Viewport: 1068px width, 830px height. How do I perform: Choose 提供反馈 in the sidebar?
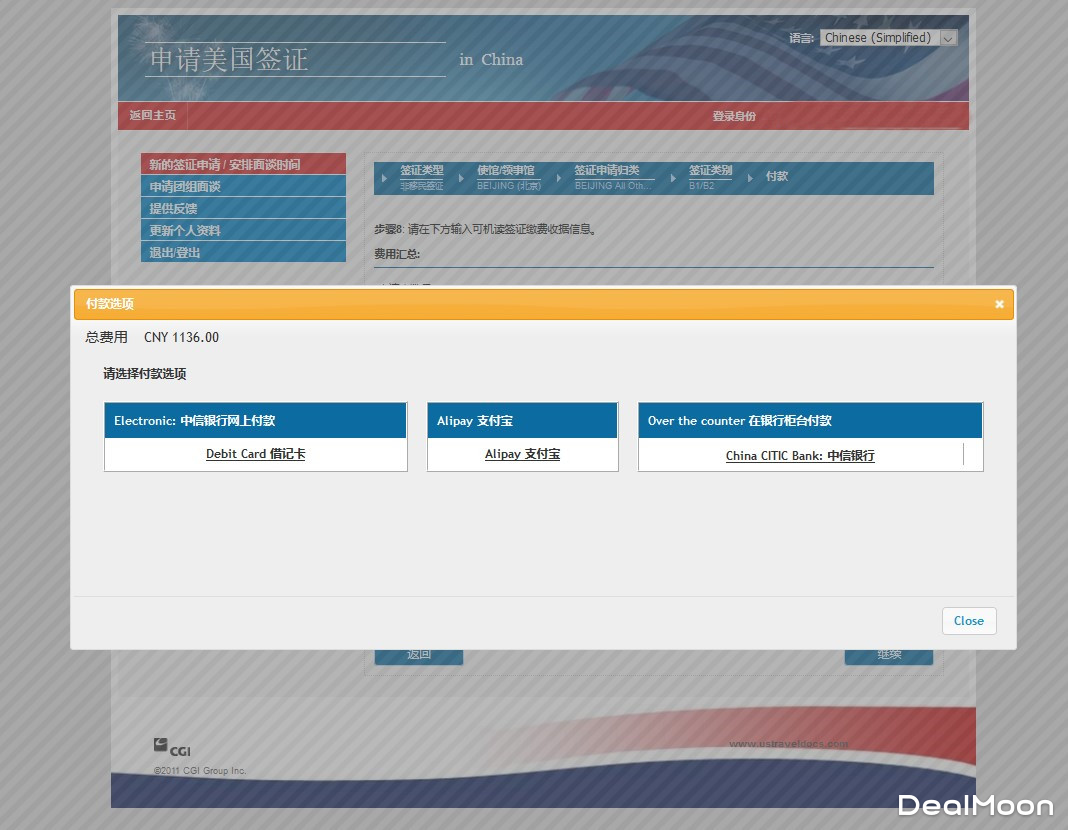(x=243, y=208)
